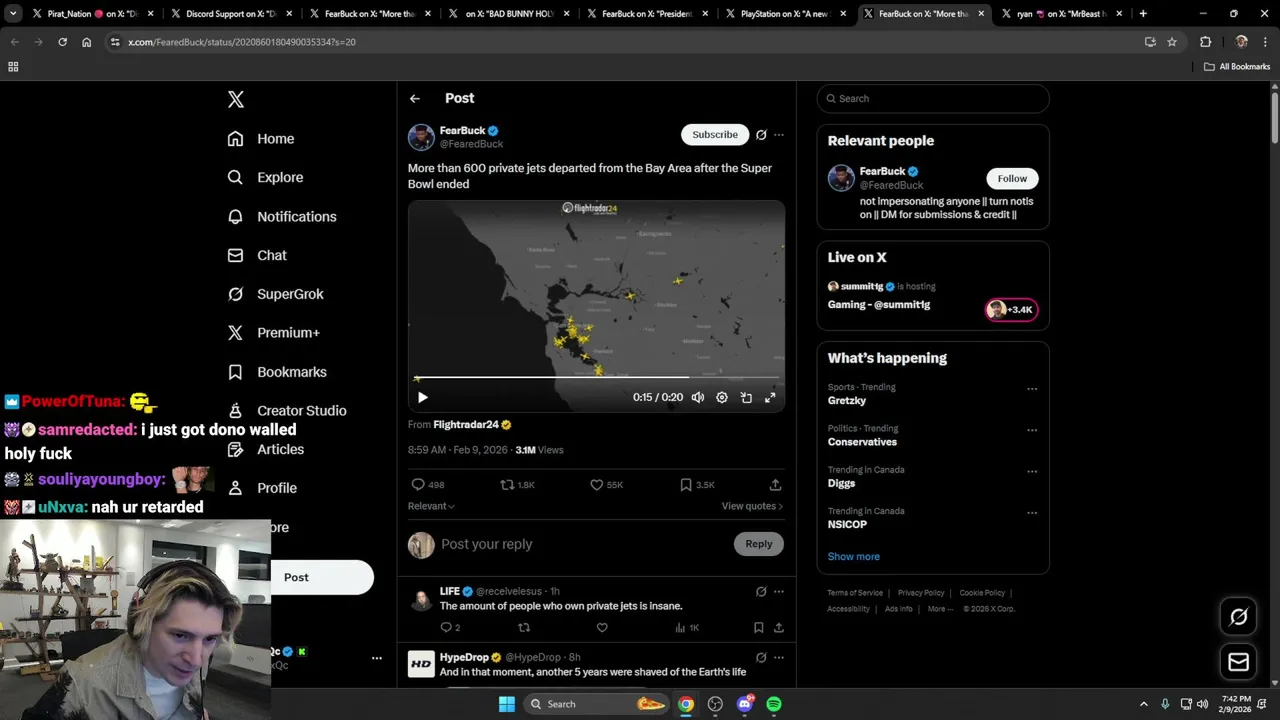Open Profile in the sidebar
The height and width of the screenshot is (720, 1280).
[262, 488]
